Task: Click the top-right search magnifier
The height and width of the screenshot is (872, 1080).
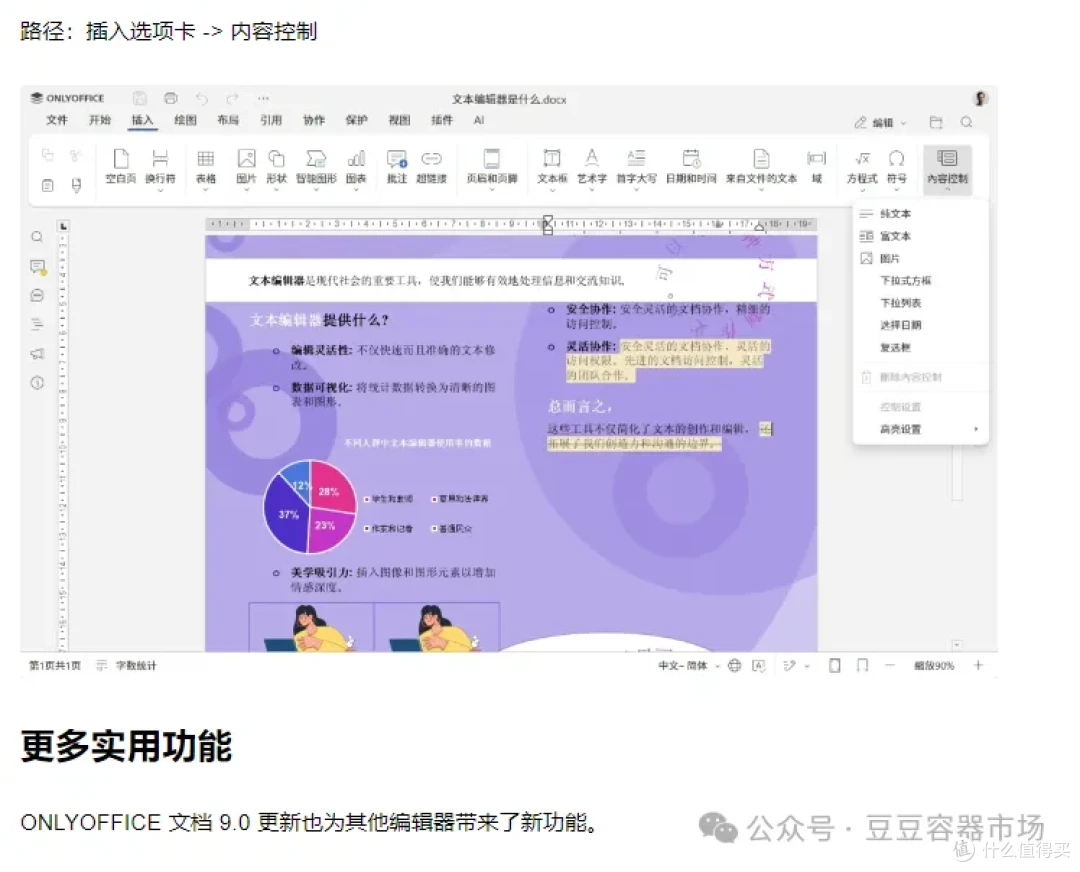Action: [x=966, y=122]
